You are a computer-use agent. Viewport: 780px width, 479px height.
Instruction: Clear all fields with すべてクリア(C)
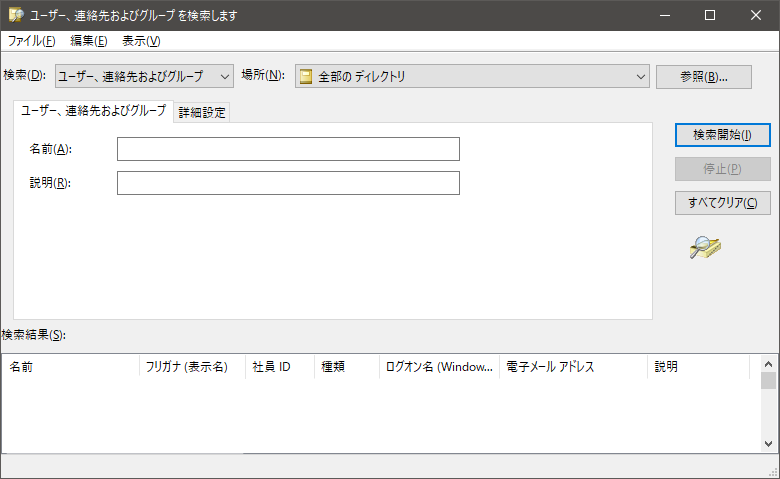point(722,203)
